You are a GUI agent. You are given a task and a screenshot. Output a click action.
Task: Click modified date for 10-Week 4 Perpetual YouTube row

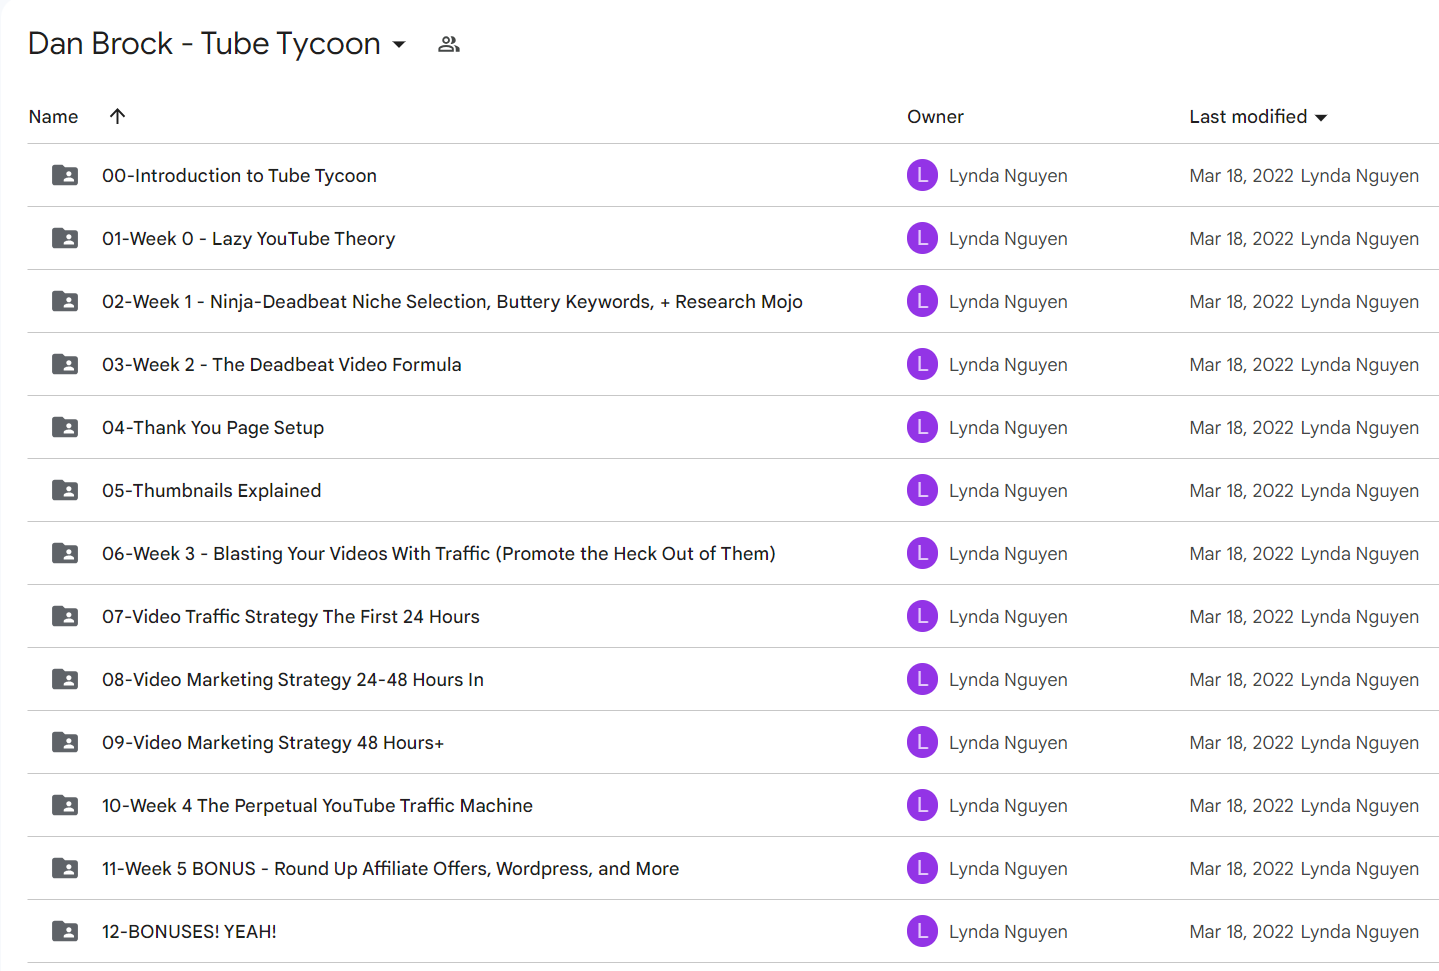point(1241,806)
